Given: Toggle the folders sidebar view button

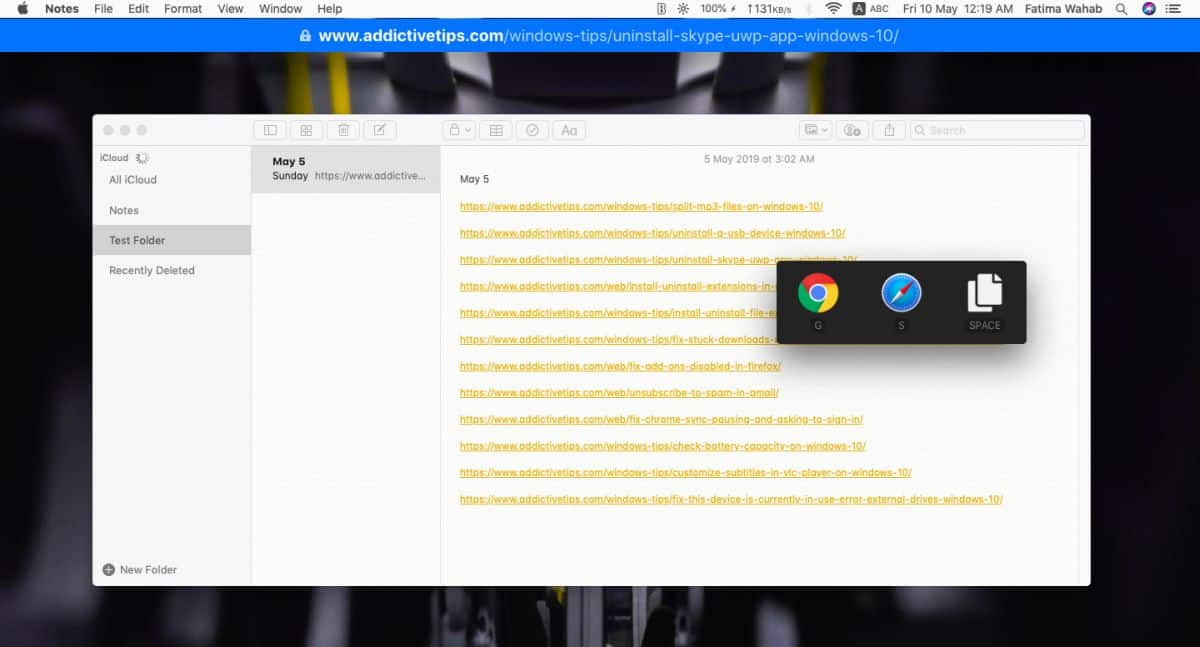Looking at the screenshot, I should point(270,130).
